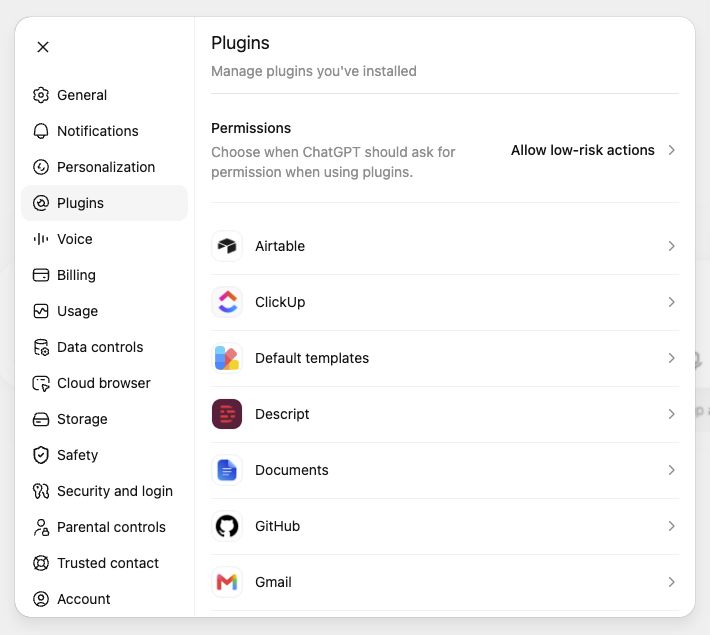
Task: Expand permissions chevron beside Allow low-risk actions
Action: tap(672, 150)
